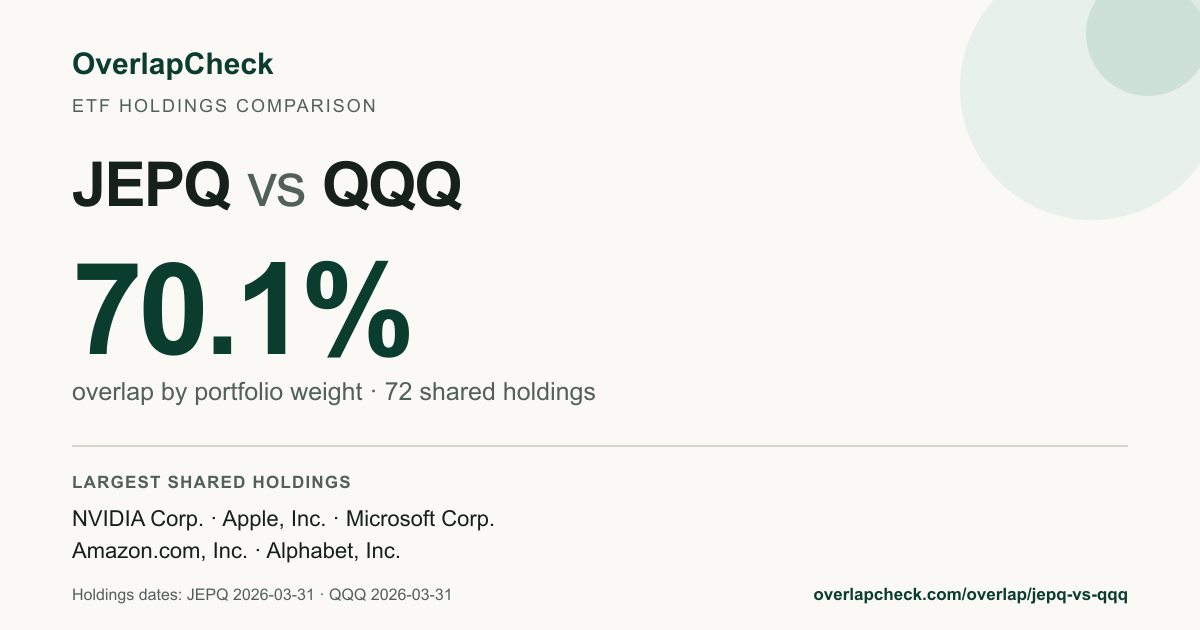The image size is (1200, 630).
Task: Click the small darker green circle decoration
Action: click(1143, 38)
